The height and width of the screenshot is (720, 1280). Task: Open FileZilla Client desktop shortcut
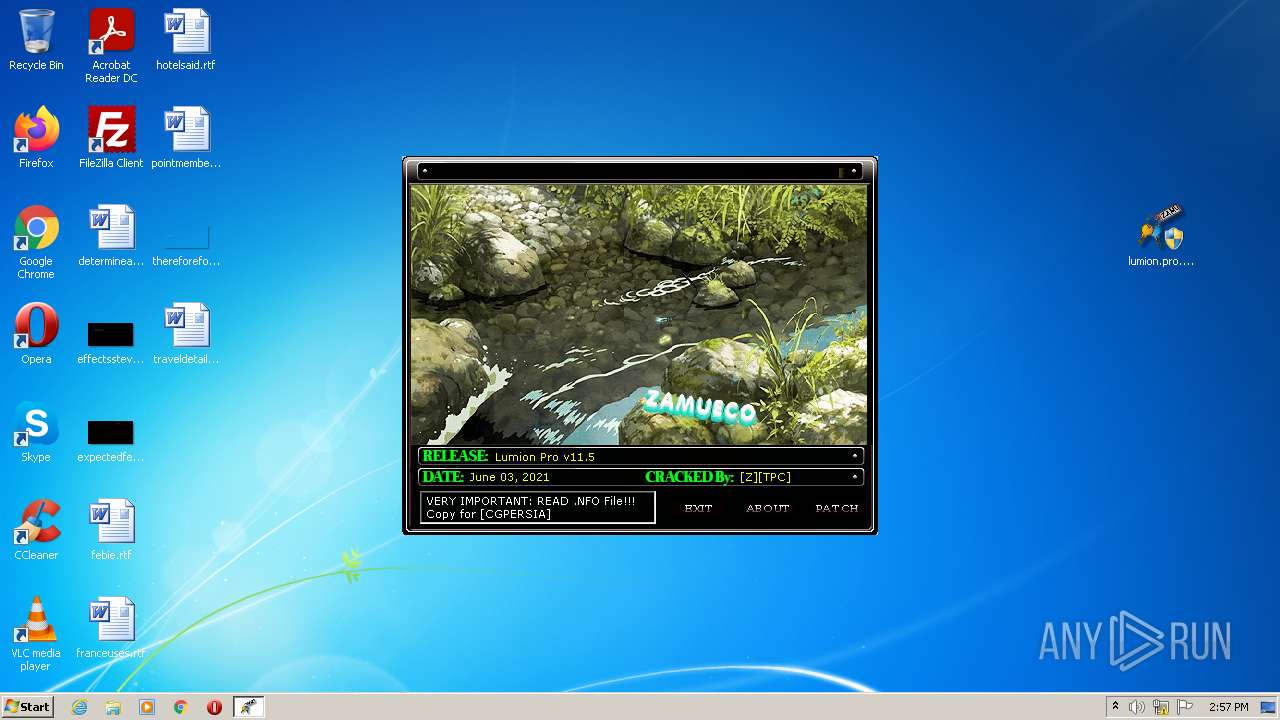[x=111, y=138]
